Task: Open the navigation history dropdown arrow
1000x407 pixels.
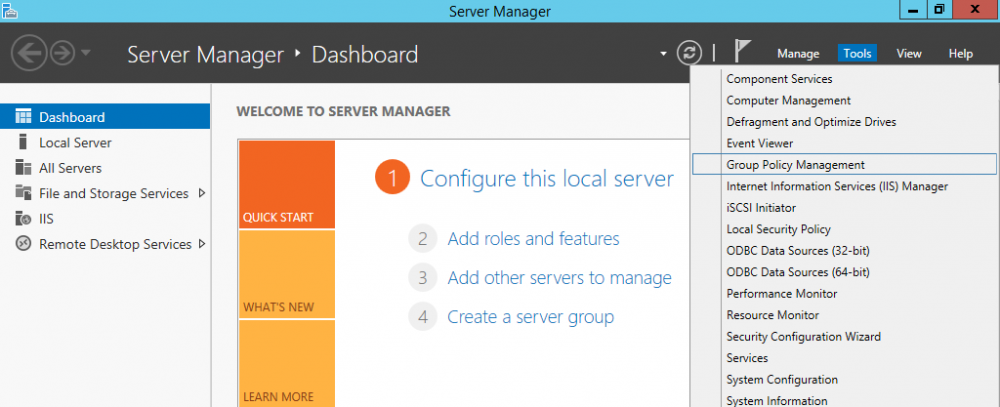Action: 85,53
